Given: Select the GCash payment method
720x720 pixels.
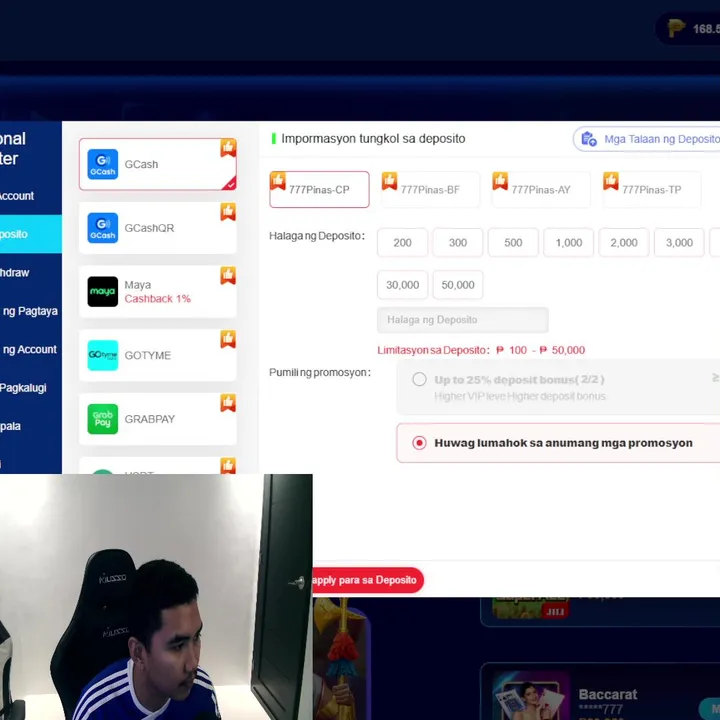Looking at the screenshot, I should (x=158, y=164).
